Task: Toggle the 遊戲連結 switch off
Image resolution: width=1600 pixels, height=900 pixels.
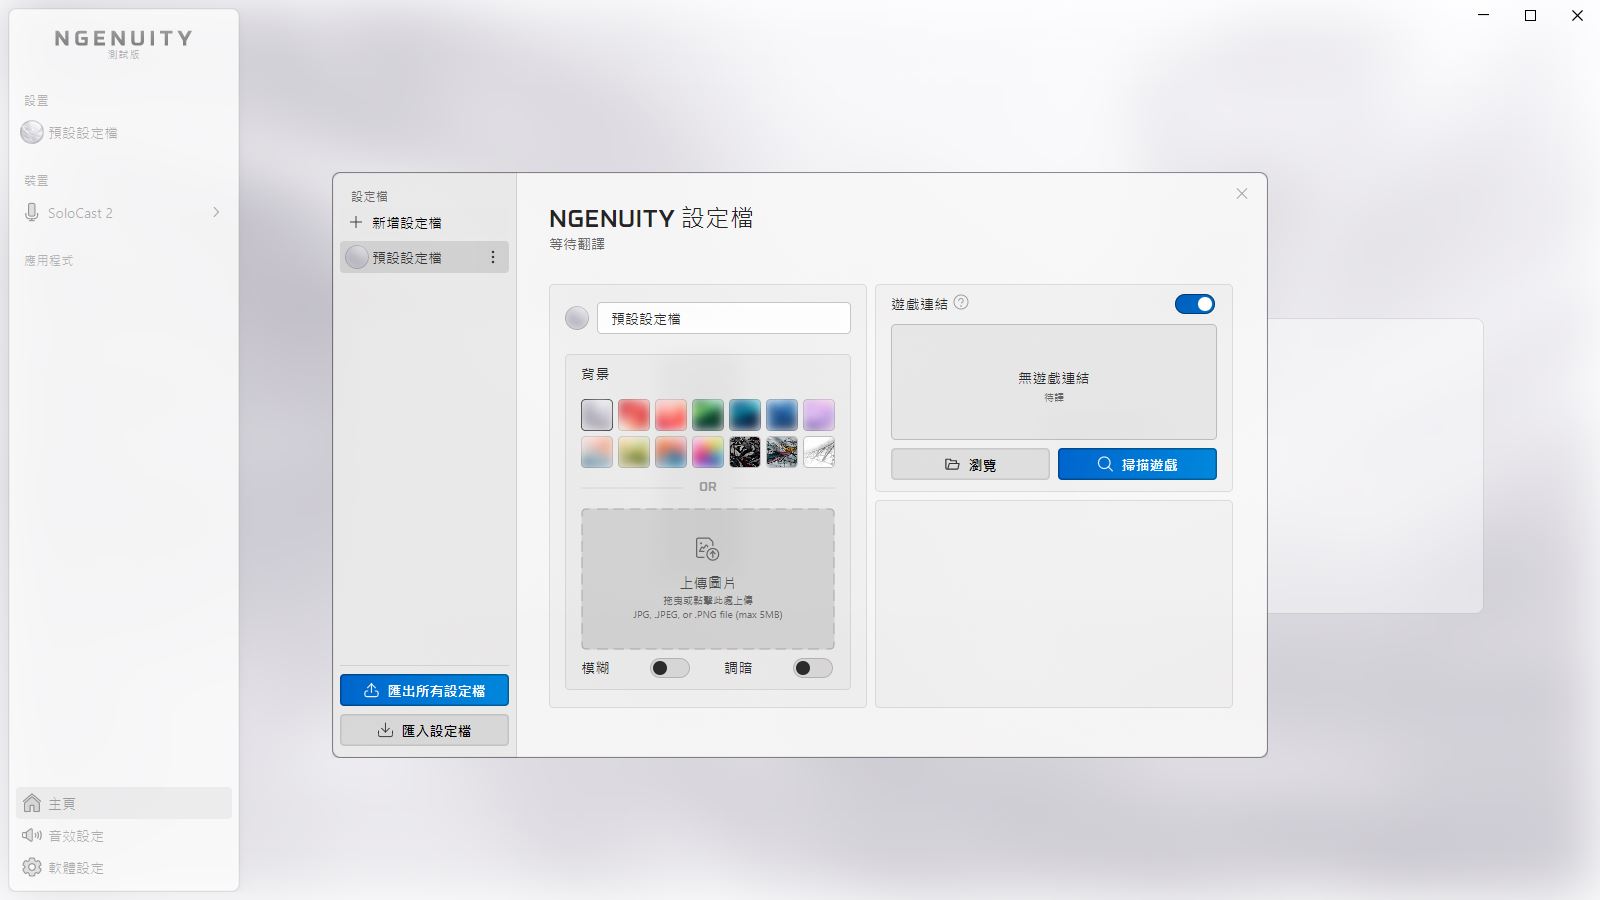Action: coord(1195,304)
